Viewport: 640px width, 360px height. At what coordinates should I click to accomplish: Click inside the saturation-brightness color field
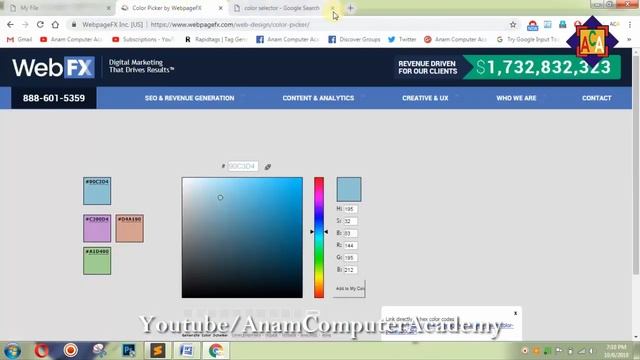(x=242, y=238)
